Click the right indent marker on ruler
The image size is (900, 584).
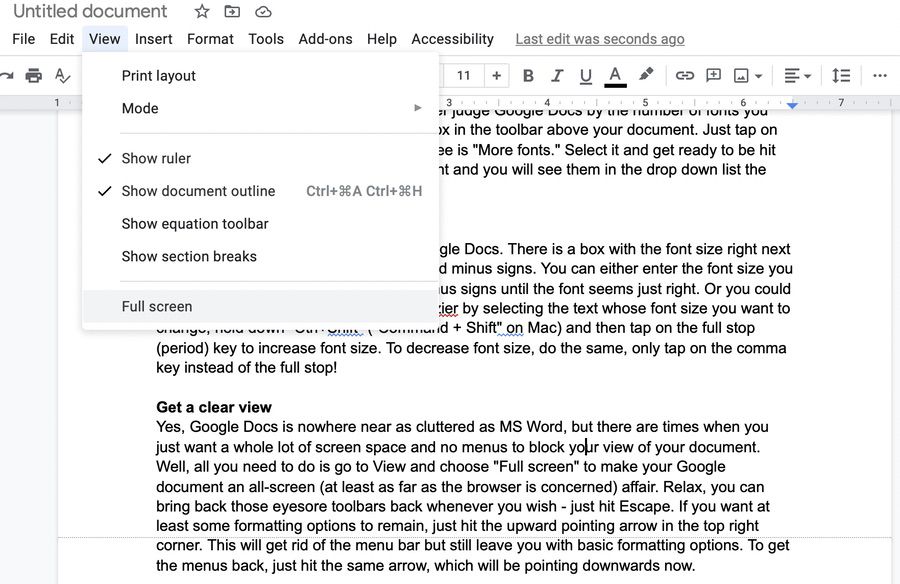792,105
